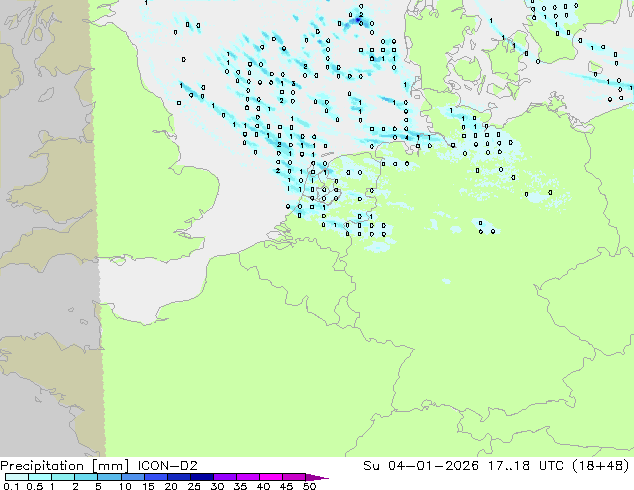Click the 15–20 mm legend swatch
Screen dimensions: 634x490
click(155, 477)
